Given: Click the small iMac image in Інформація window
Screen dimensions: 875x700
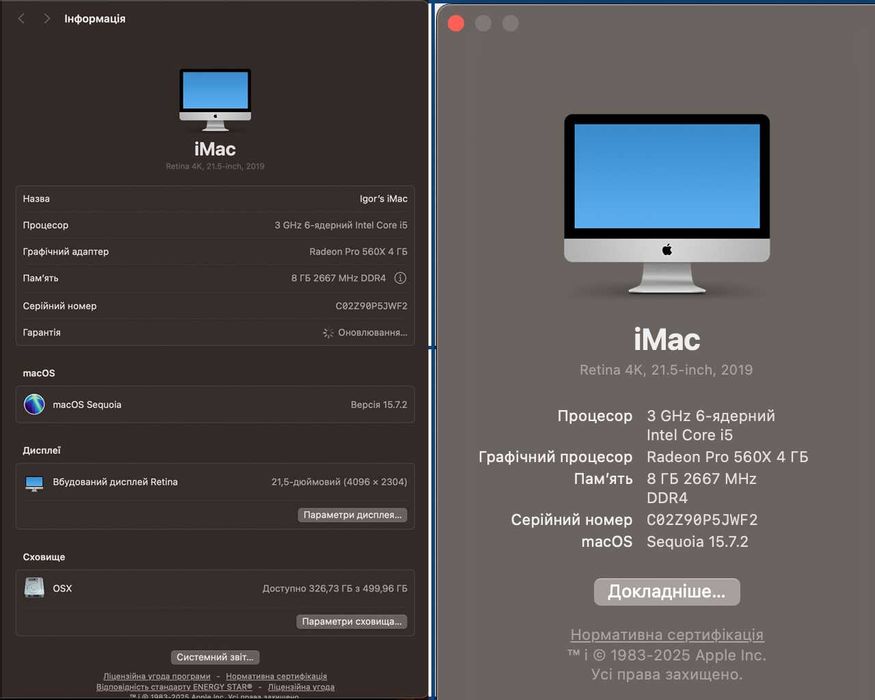Looking at the screenshot, I should pyautogui.click(x=215, y=99).
